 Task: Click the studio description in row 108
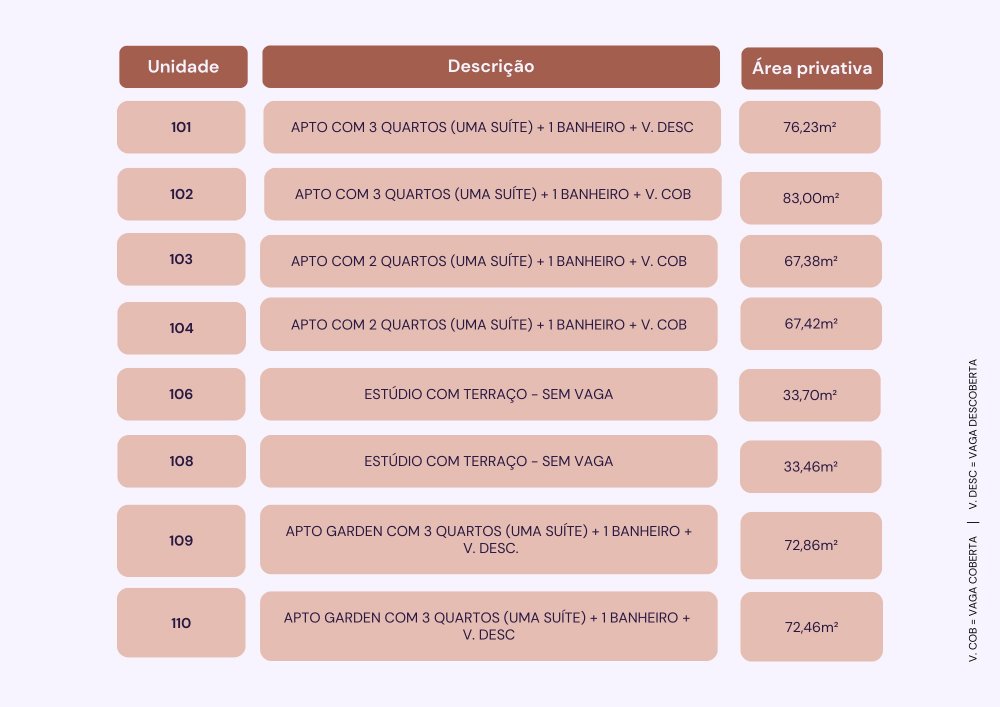pyautogui.click(x=489, y=461)
